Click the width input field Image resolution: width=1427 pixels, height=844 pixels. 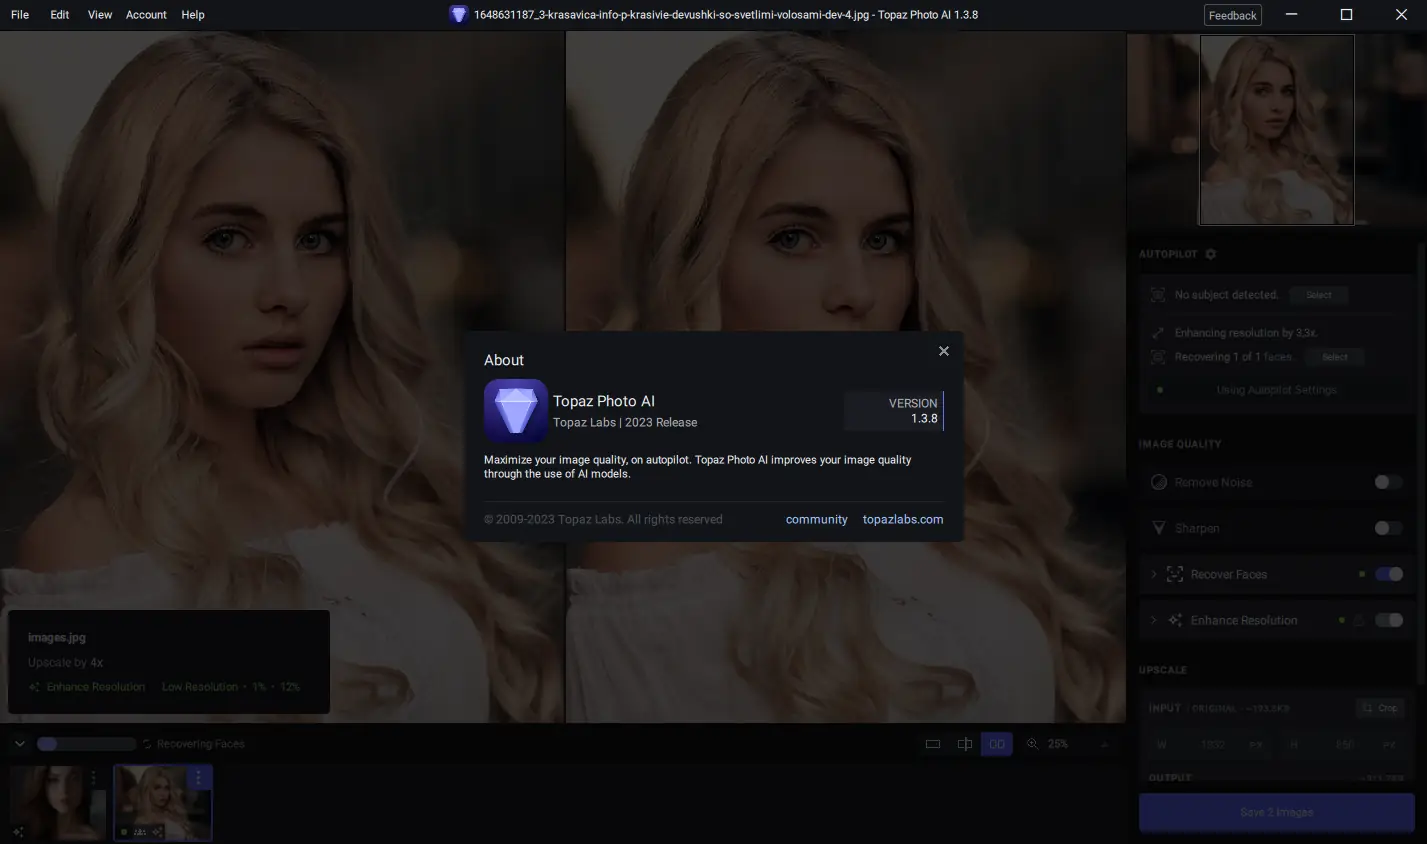coord(1212,745)
